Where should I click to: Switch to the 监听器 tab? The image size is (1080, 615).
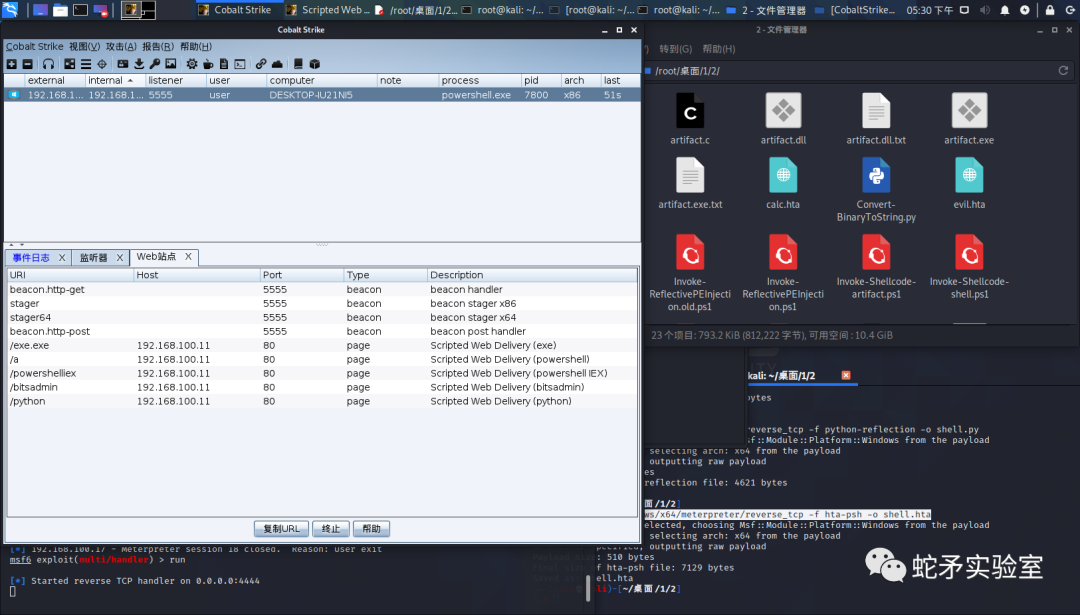coord(94,258)
